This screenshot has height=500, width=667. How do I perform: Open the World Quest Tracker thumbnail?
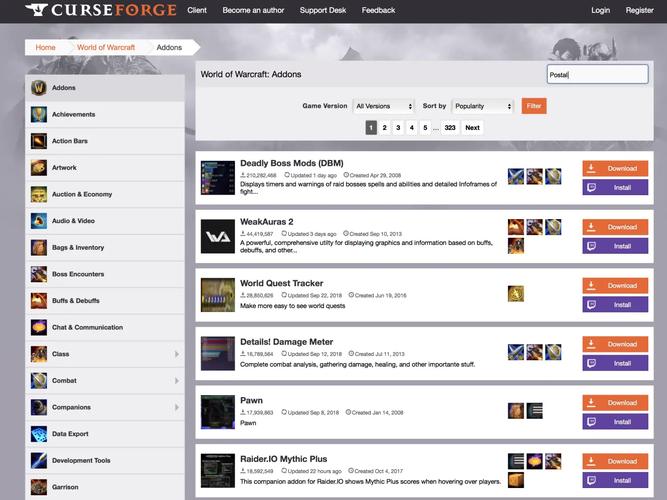218,295
